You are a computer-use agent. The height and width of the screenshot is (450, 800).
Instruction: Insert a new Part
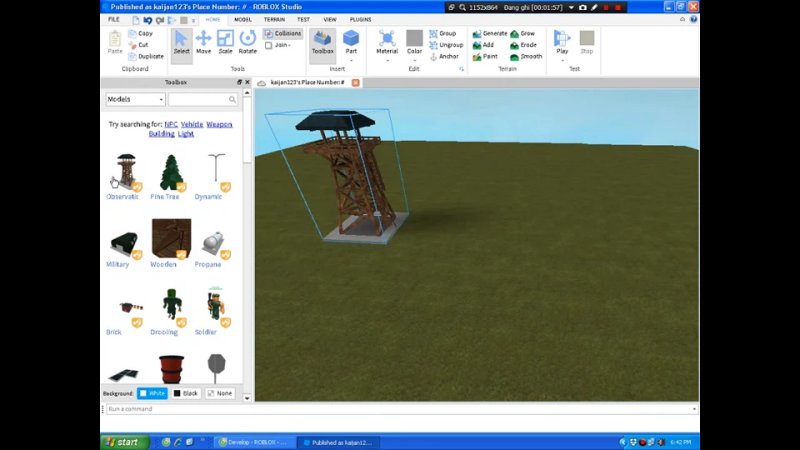[x=351, y=42]
